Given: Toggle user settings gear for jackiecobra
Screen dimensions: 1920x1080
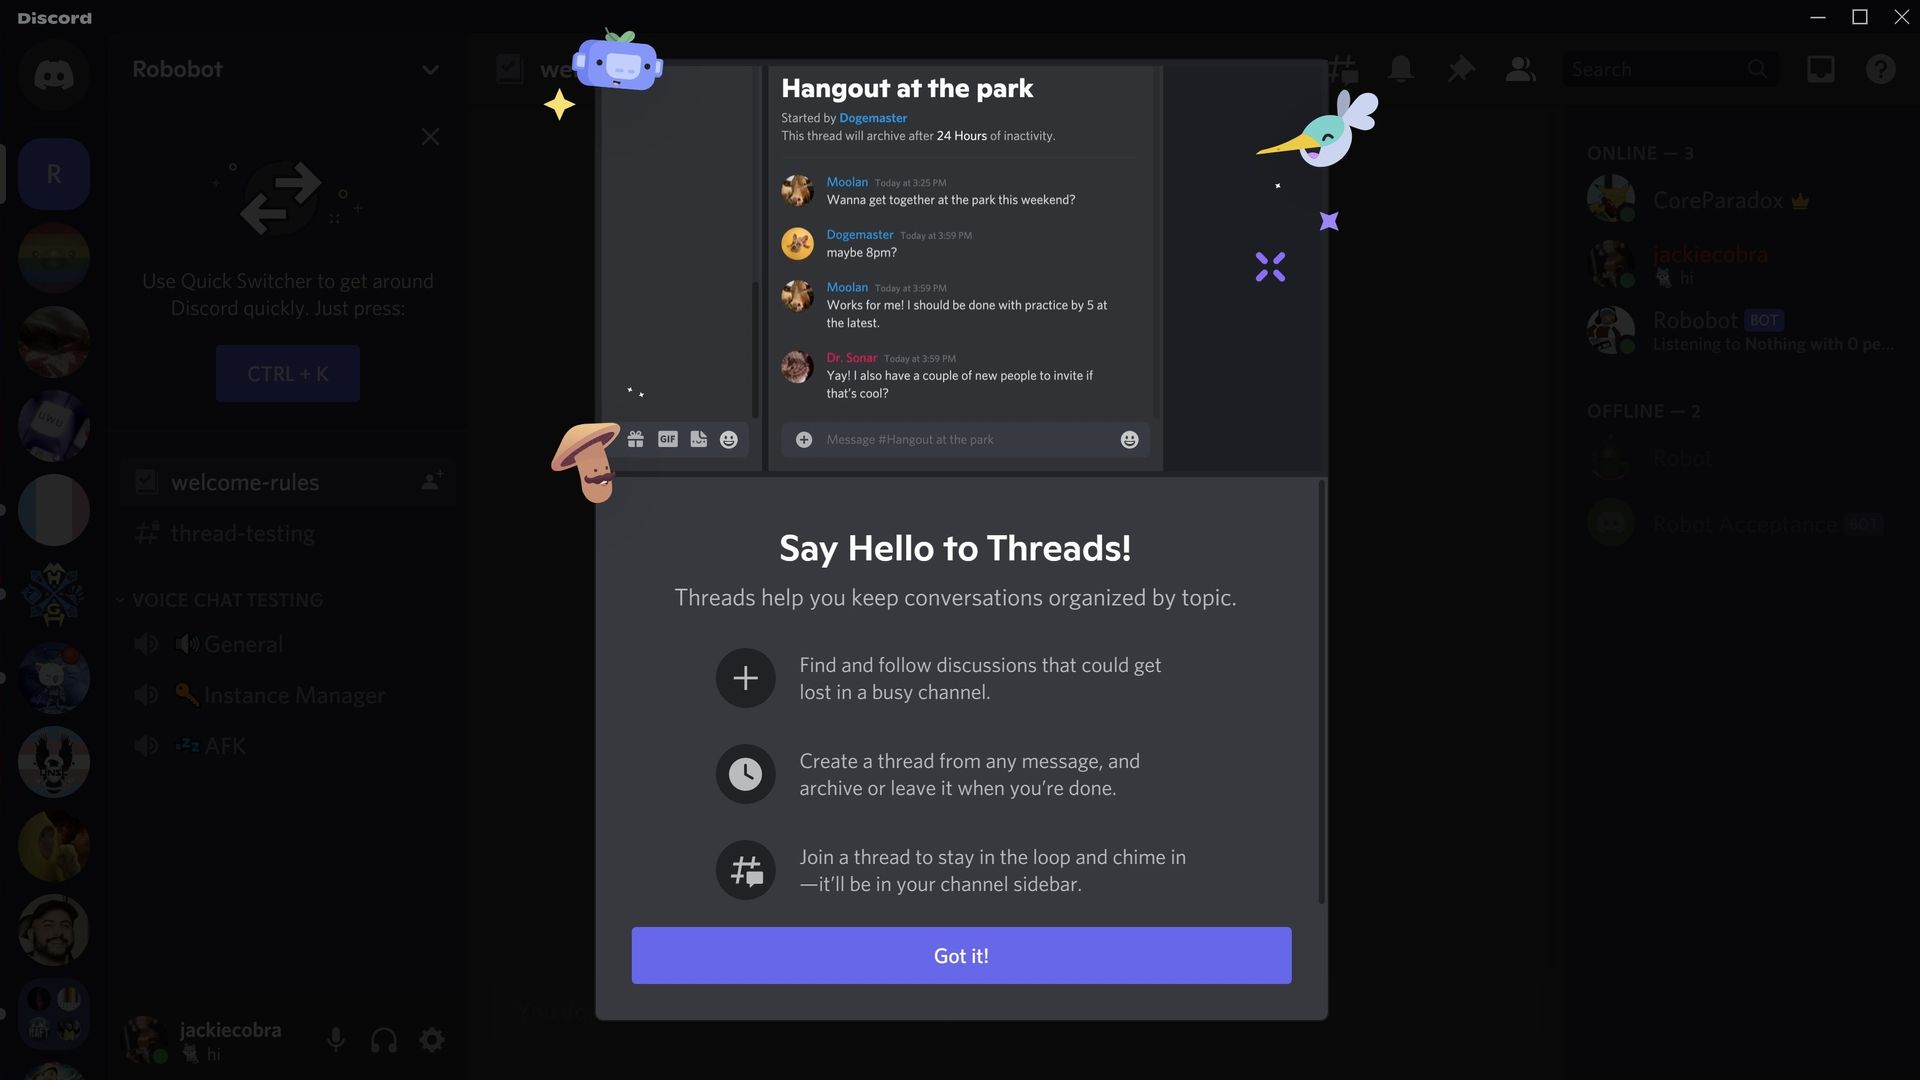Looking at the screenshot, I should [433, 1040].
